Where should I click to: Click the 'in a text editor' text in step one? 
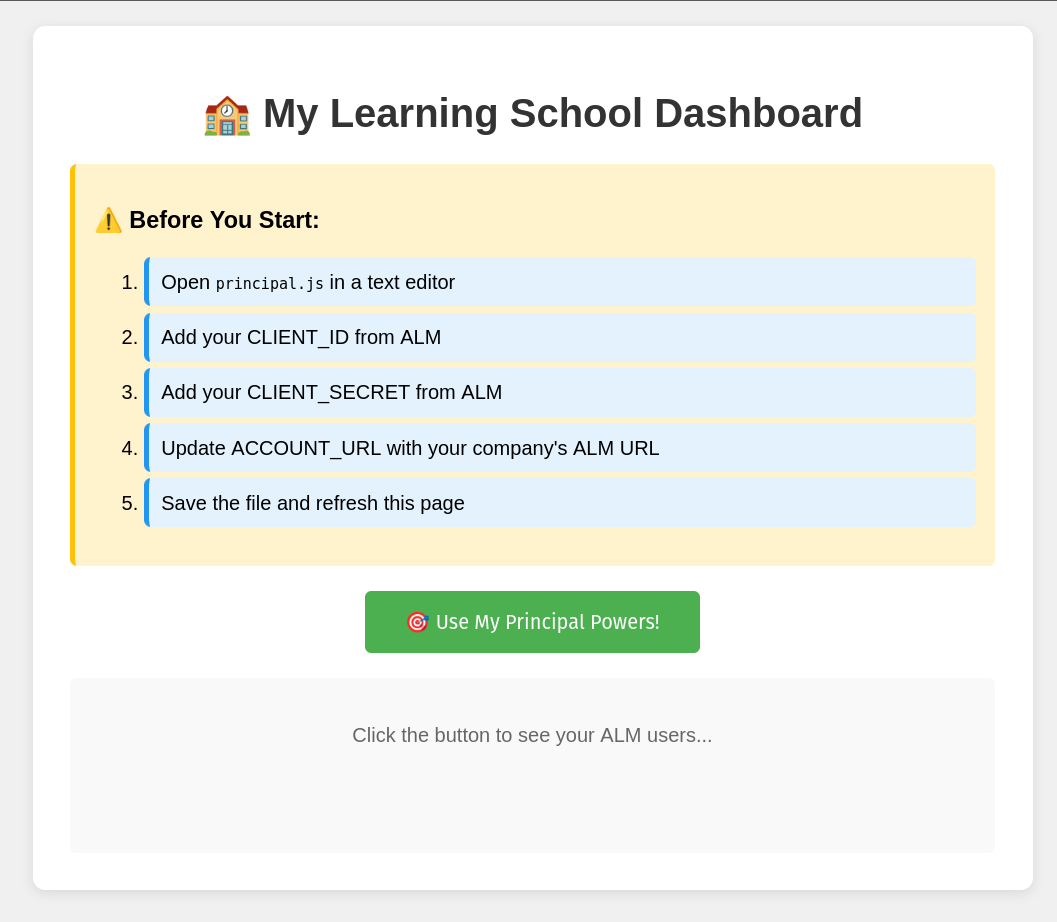(x=392, y=282)
